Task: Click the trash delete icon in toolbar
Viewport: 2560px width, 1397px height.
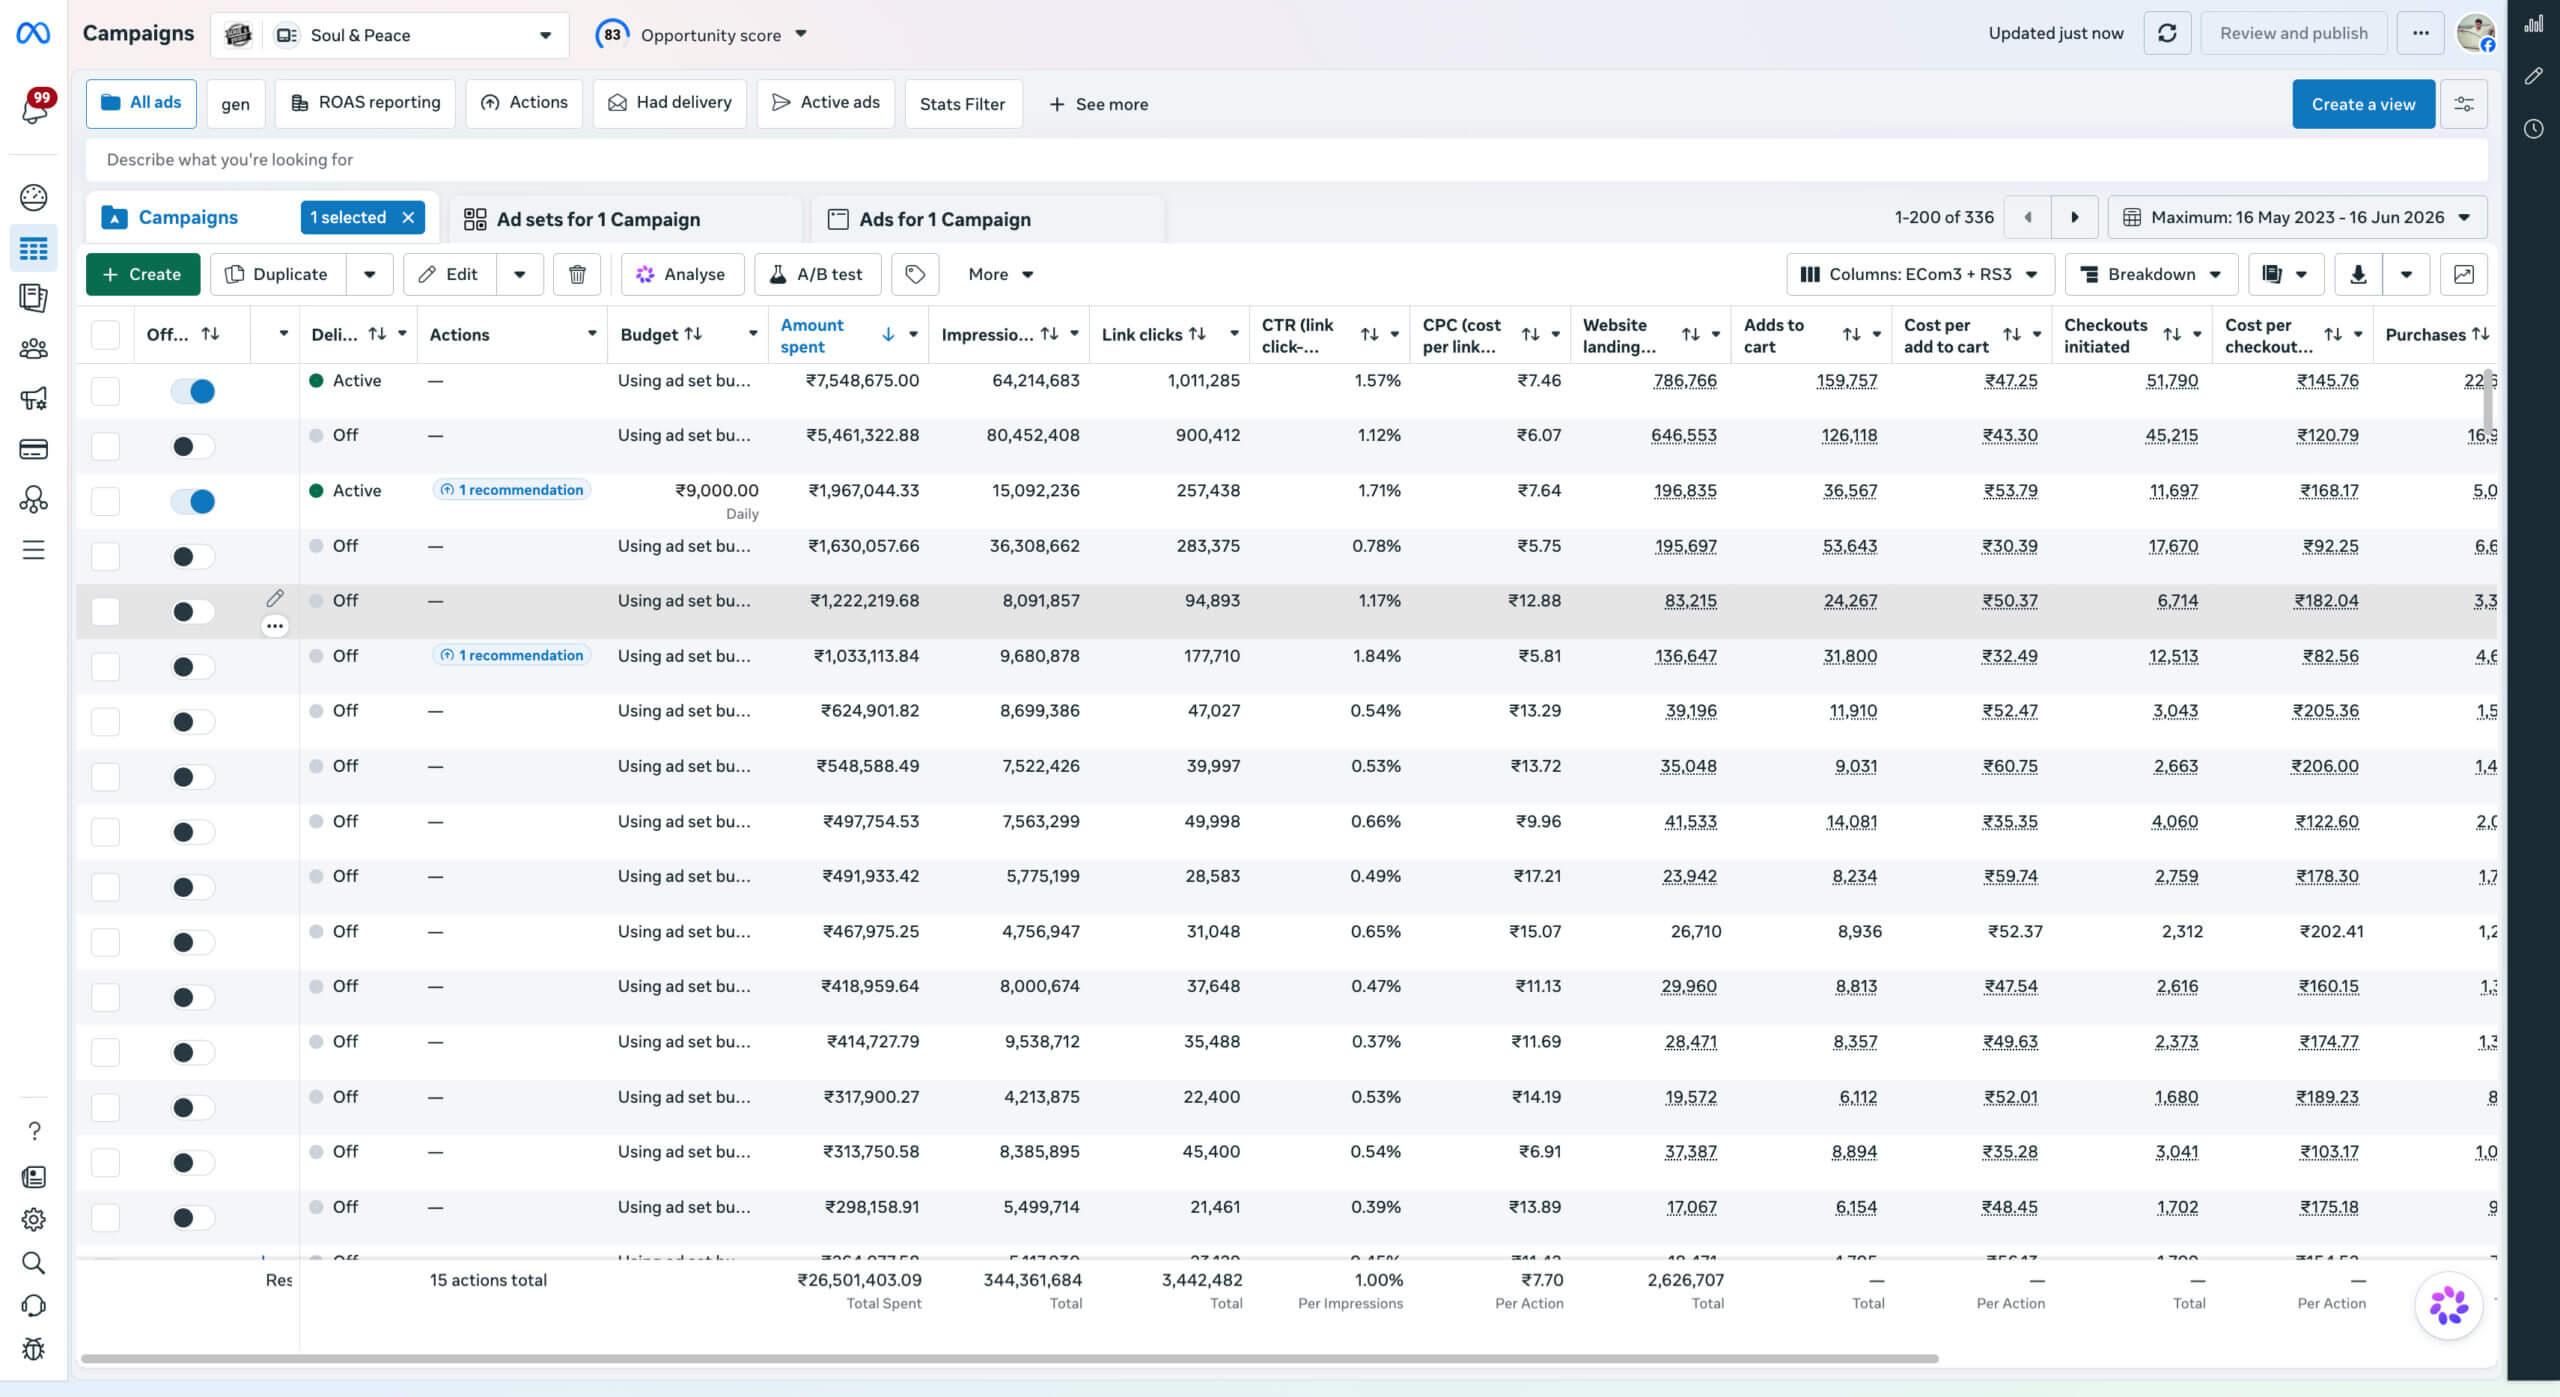Action: [x=577, y=274]
